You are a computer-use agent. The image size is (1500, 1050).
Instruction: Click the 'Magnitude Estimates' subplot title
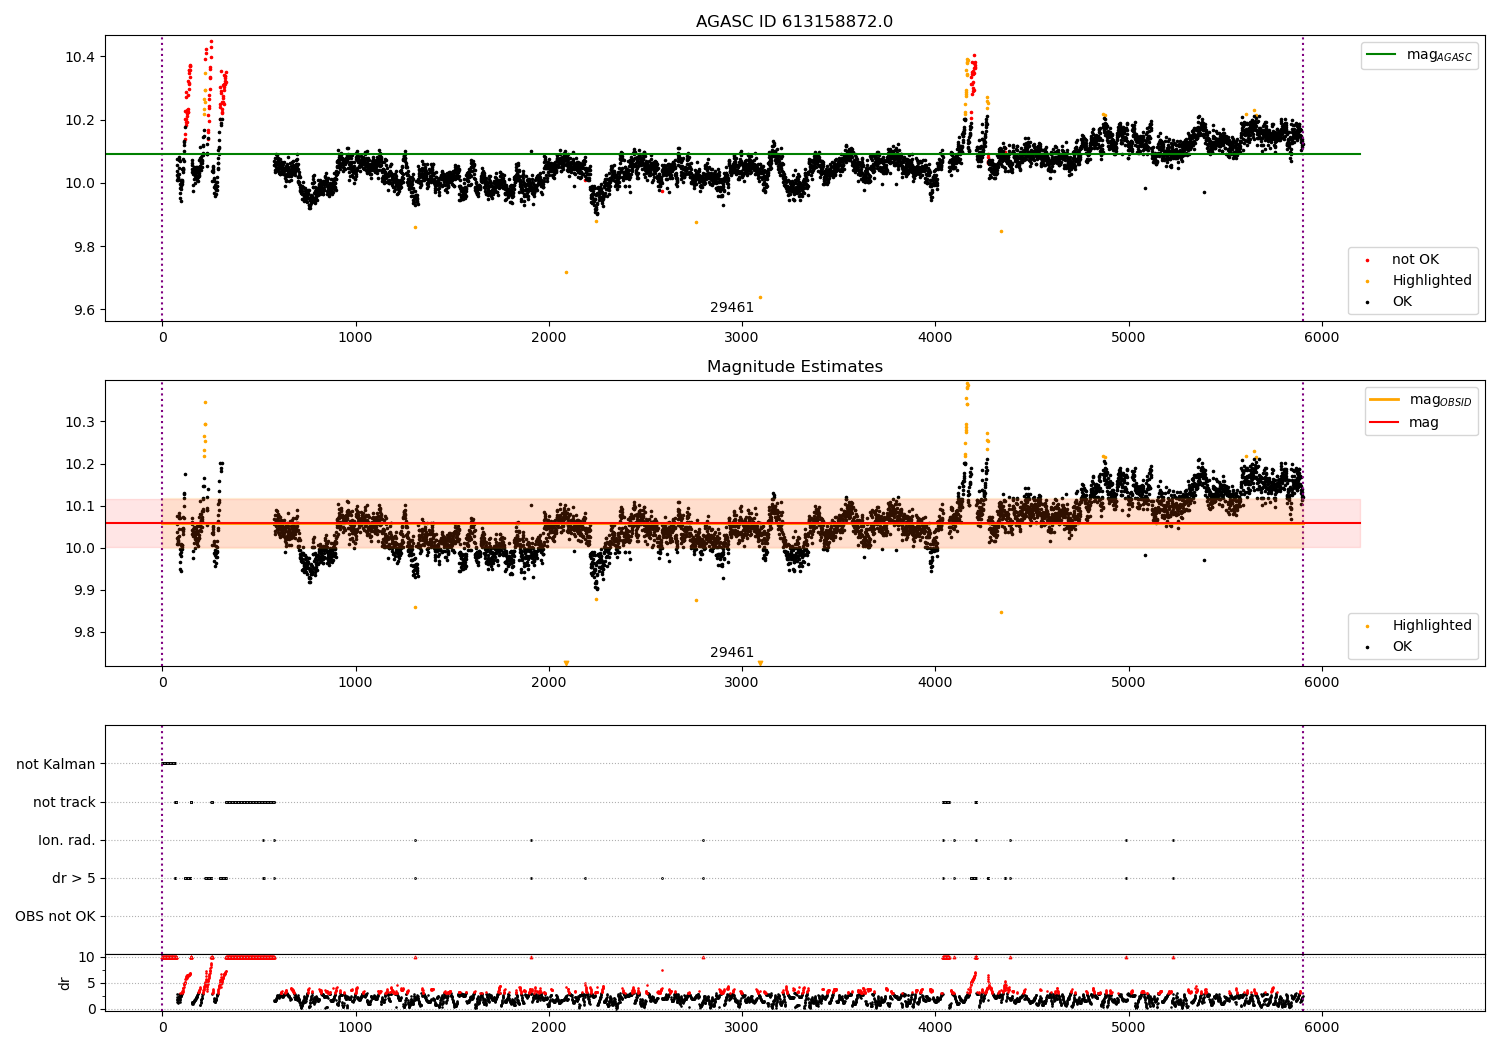794,367
